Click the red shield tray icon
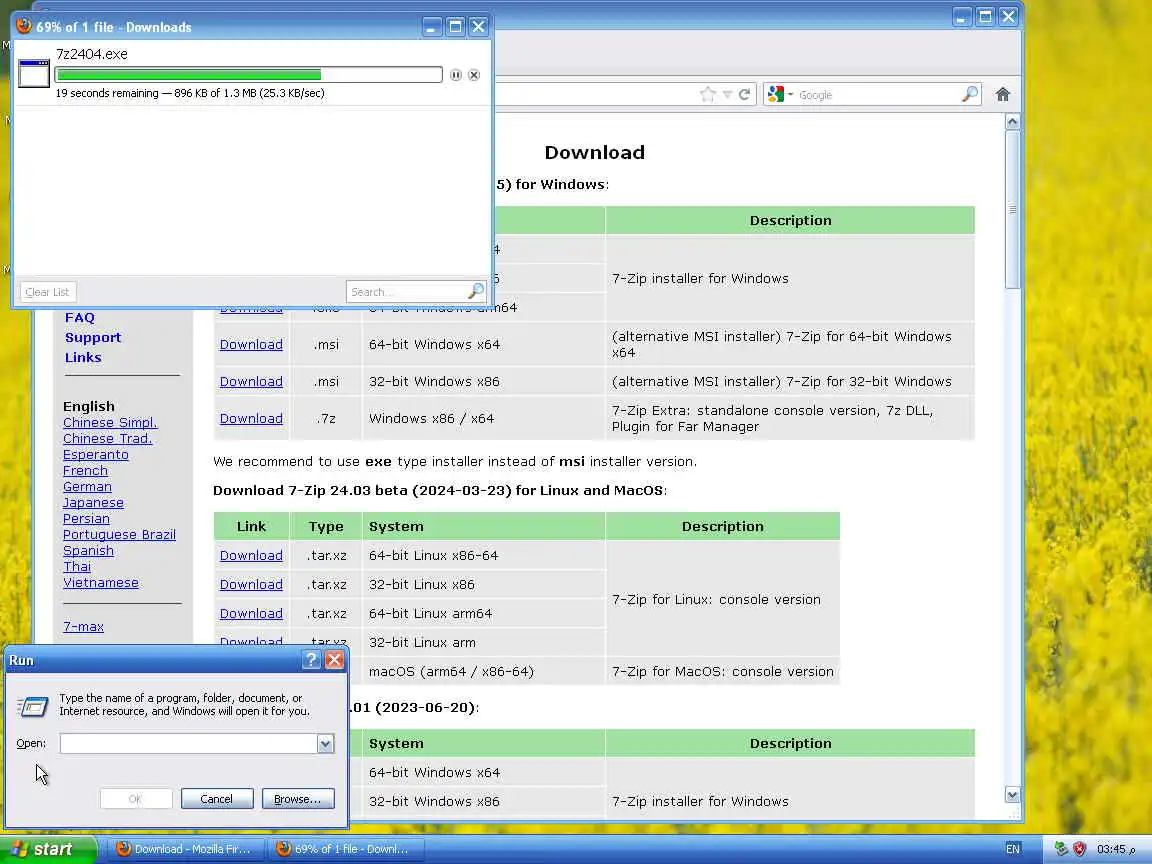This screenshot has height=864, width=1152. [x=1079, y=849]
